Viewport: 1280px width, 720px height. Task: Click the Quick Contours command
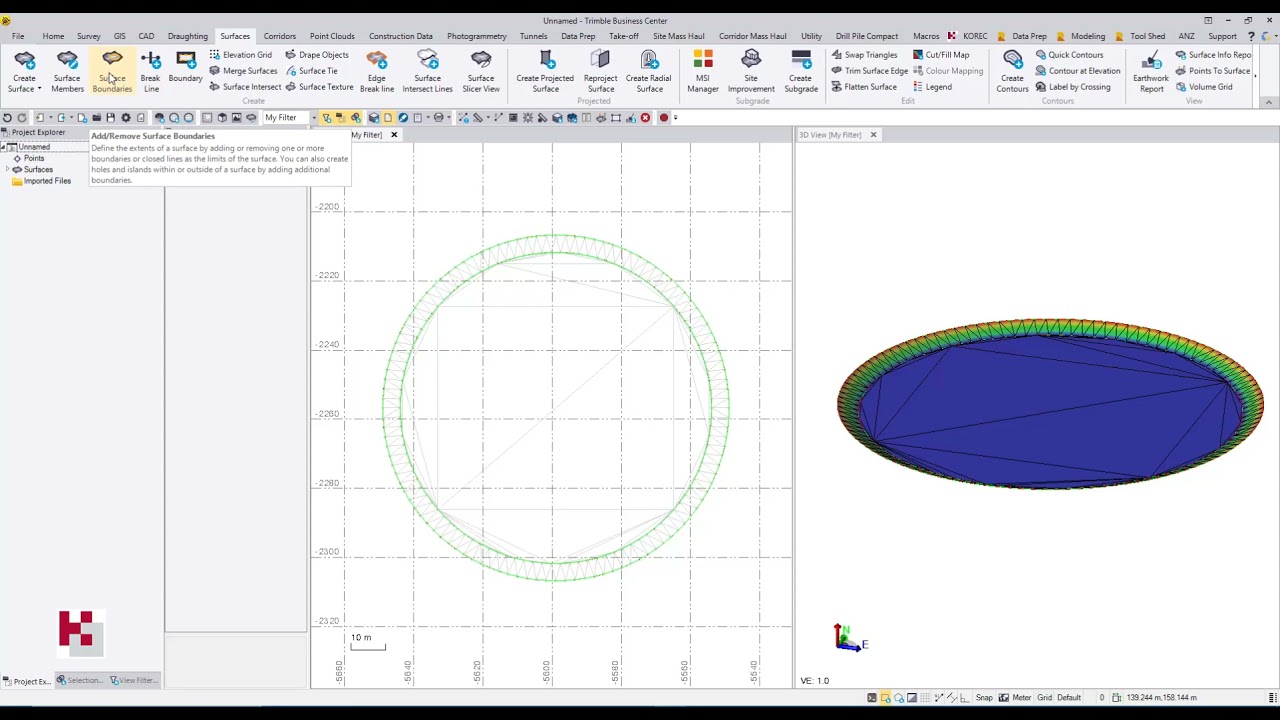[x=1069, y=55]
